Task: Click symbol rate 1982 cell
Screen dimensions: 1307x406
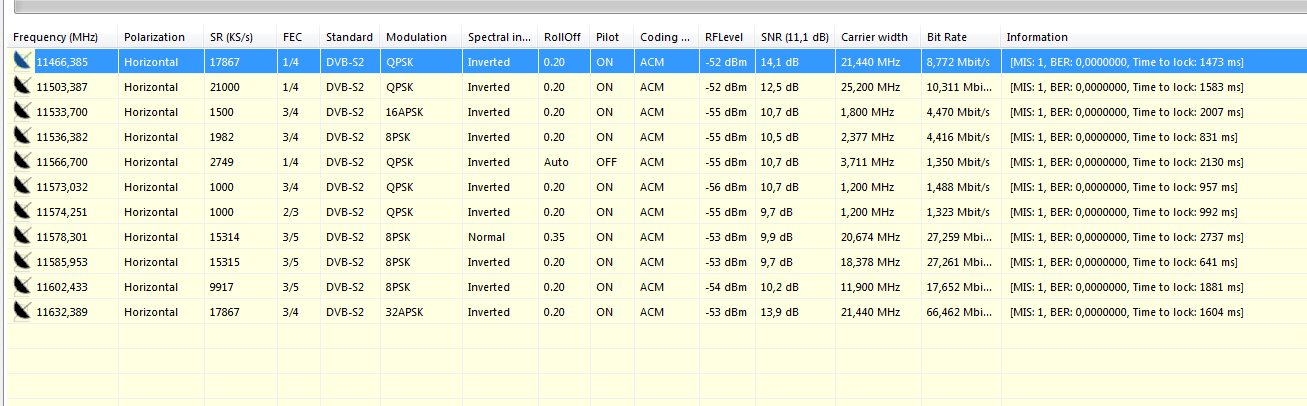Action: (222, 137)
